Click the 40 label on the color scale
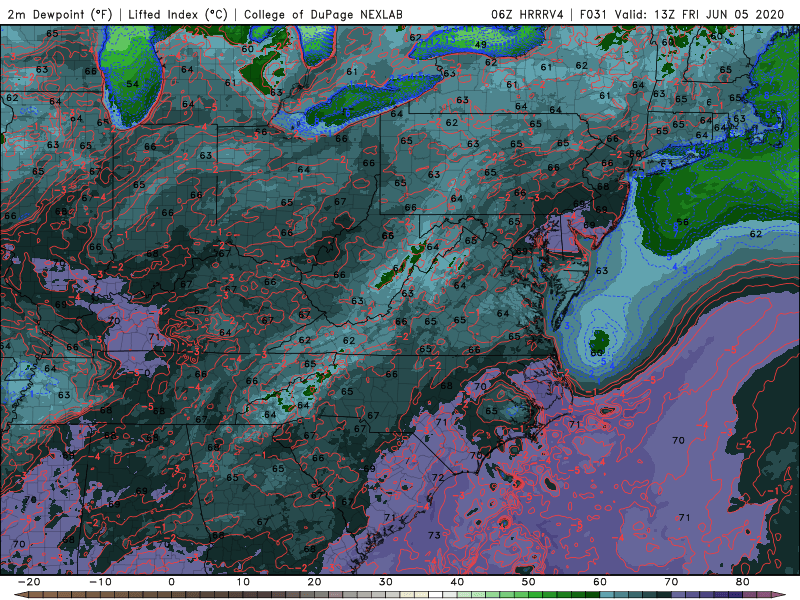Screen dimensions: 800x600 pyautogui.click(x=457, y=582)
